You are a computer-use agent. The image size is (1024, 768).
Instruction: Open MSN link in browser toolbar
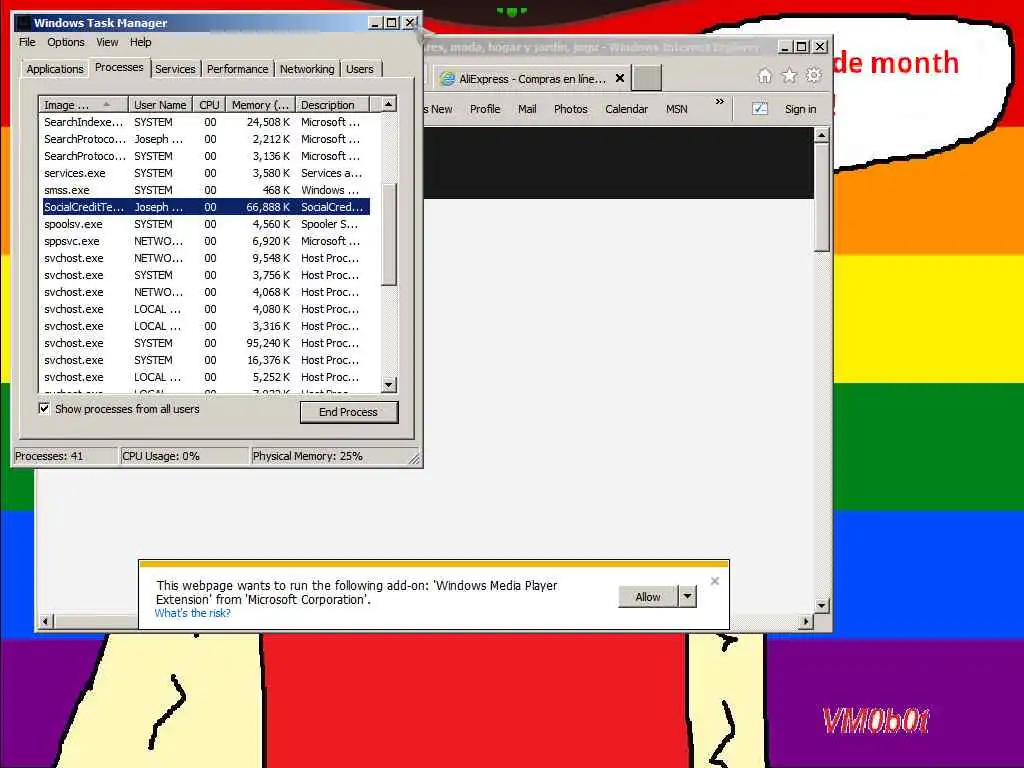[x=677, y=109]
